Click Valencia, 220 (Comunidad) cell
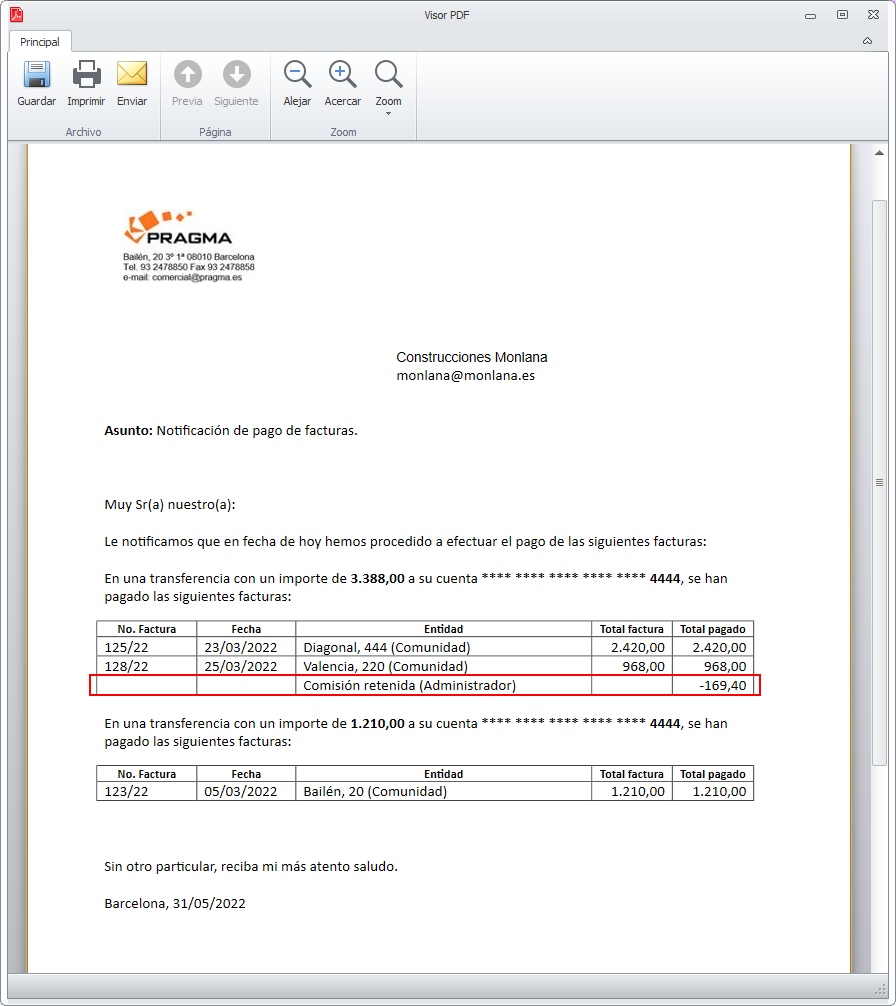Screen dimensions: 896x1006 [x=443, y=666]
